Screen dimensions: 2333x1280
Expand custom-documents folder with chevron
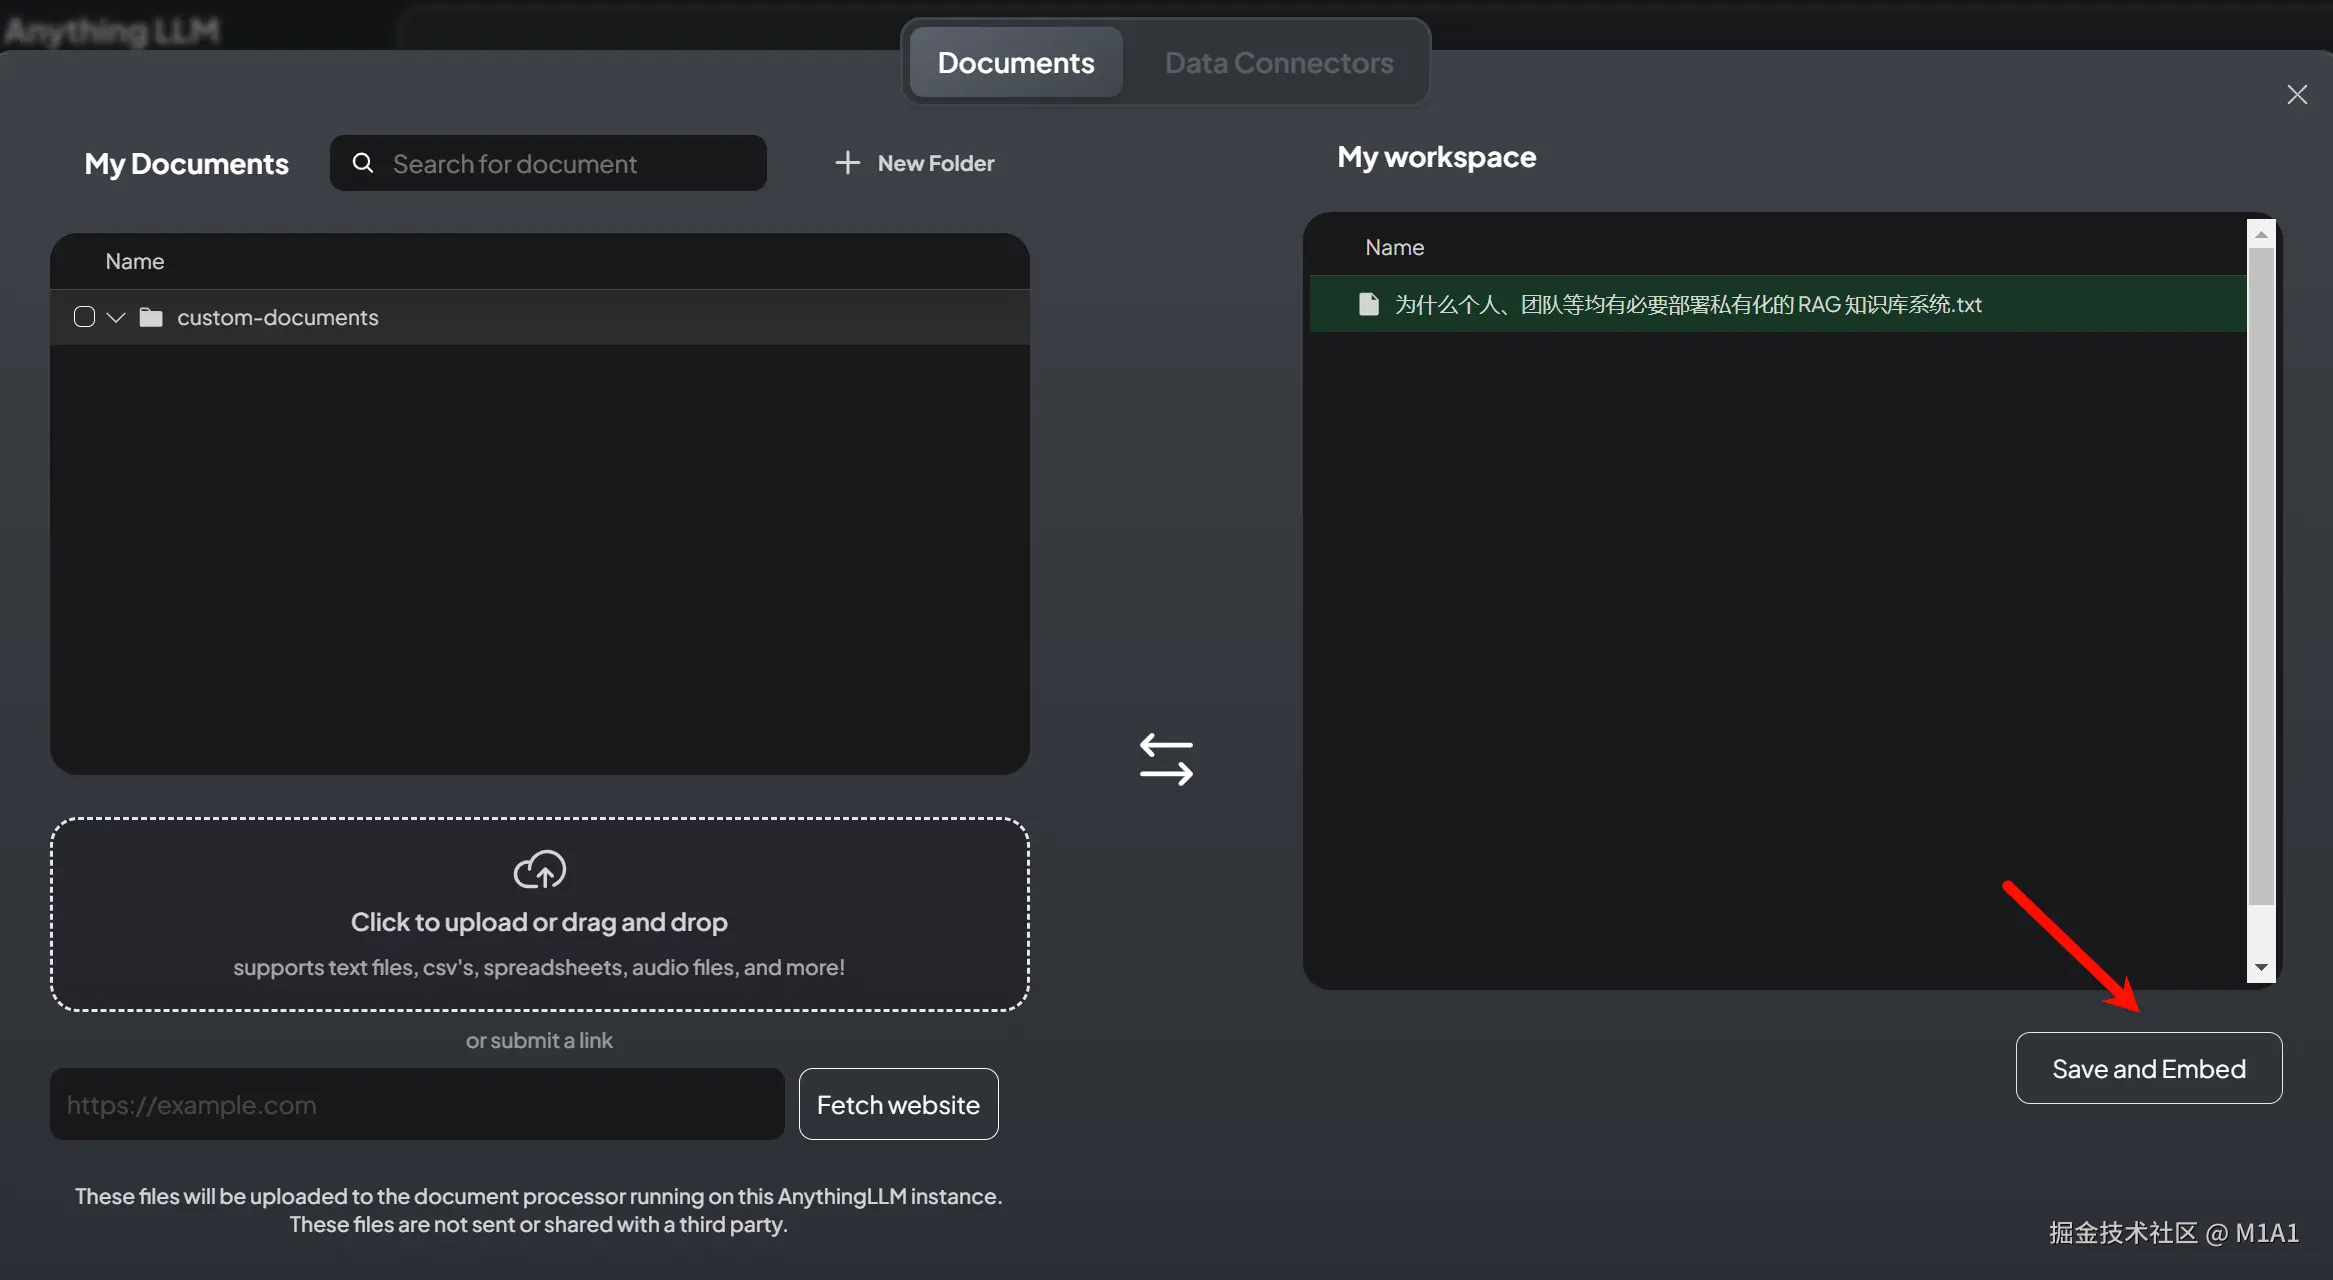(116, 317)
